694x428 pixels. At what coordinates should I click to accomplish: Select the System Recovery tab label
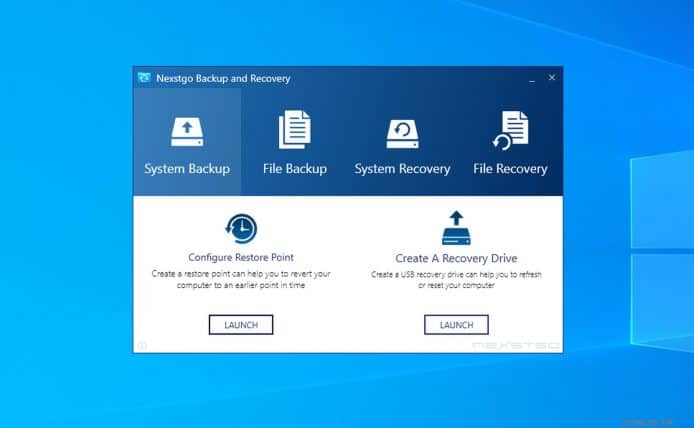click(402, 169)
